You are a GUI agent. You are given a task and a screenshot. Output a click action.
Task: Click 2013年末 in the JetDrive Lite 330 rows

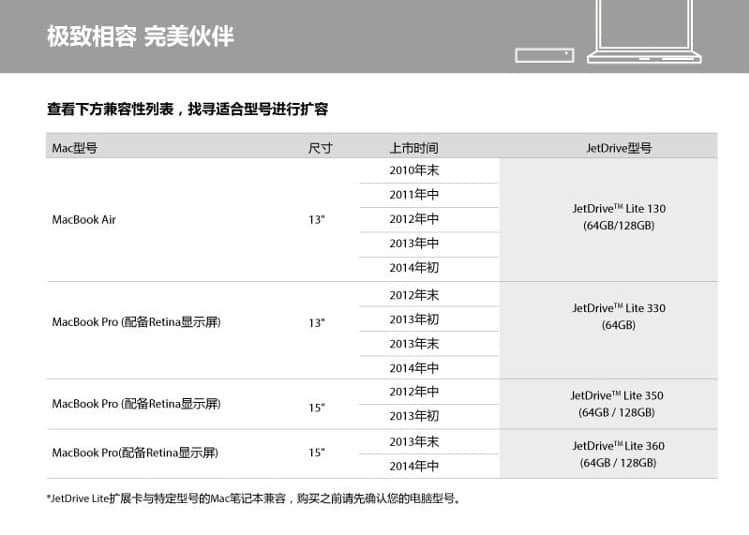(x=414, y=344)
